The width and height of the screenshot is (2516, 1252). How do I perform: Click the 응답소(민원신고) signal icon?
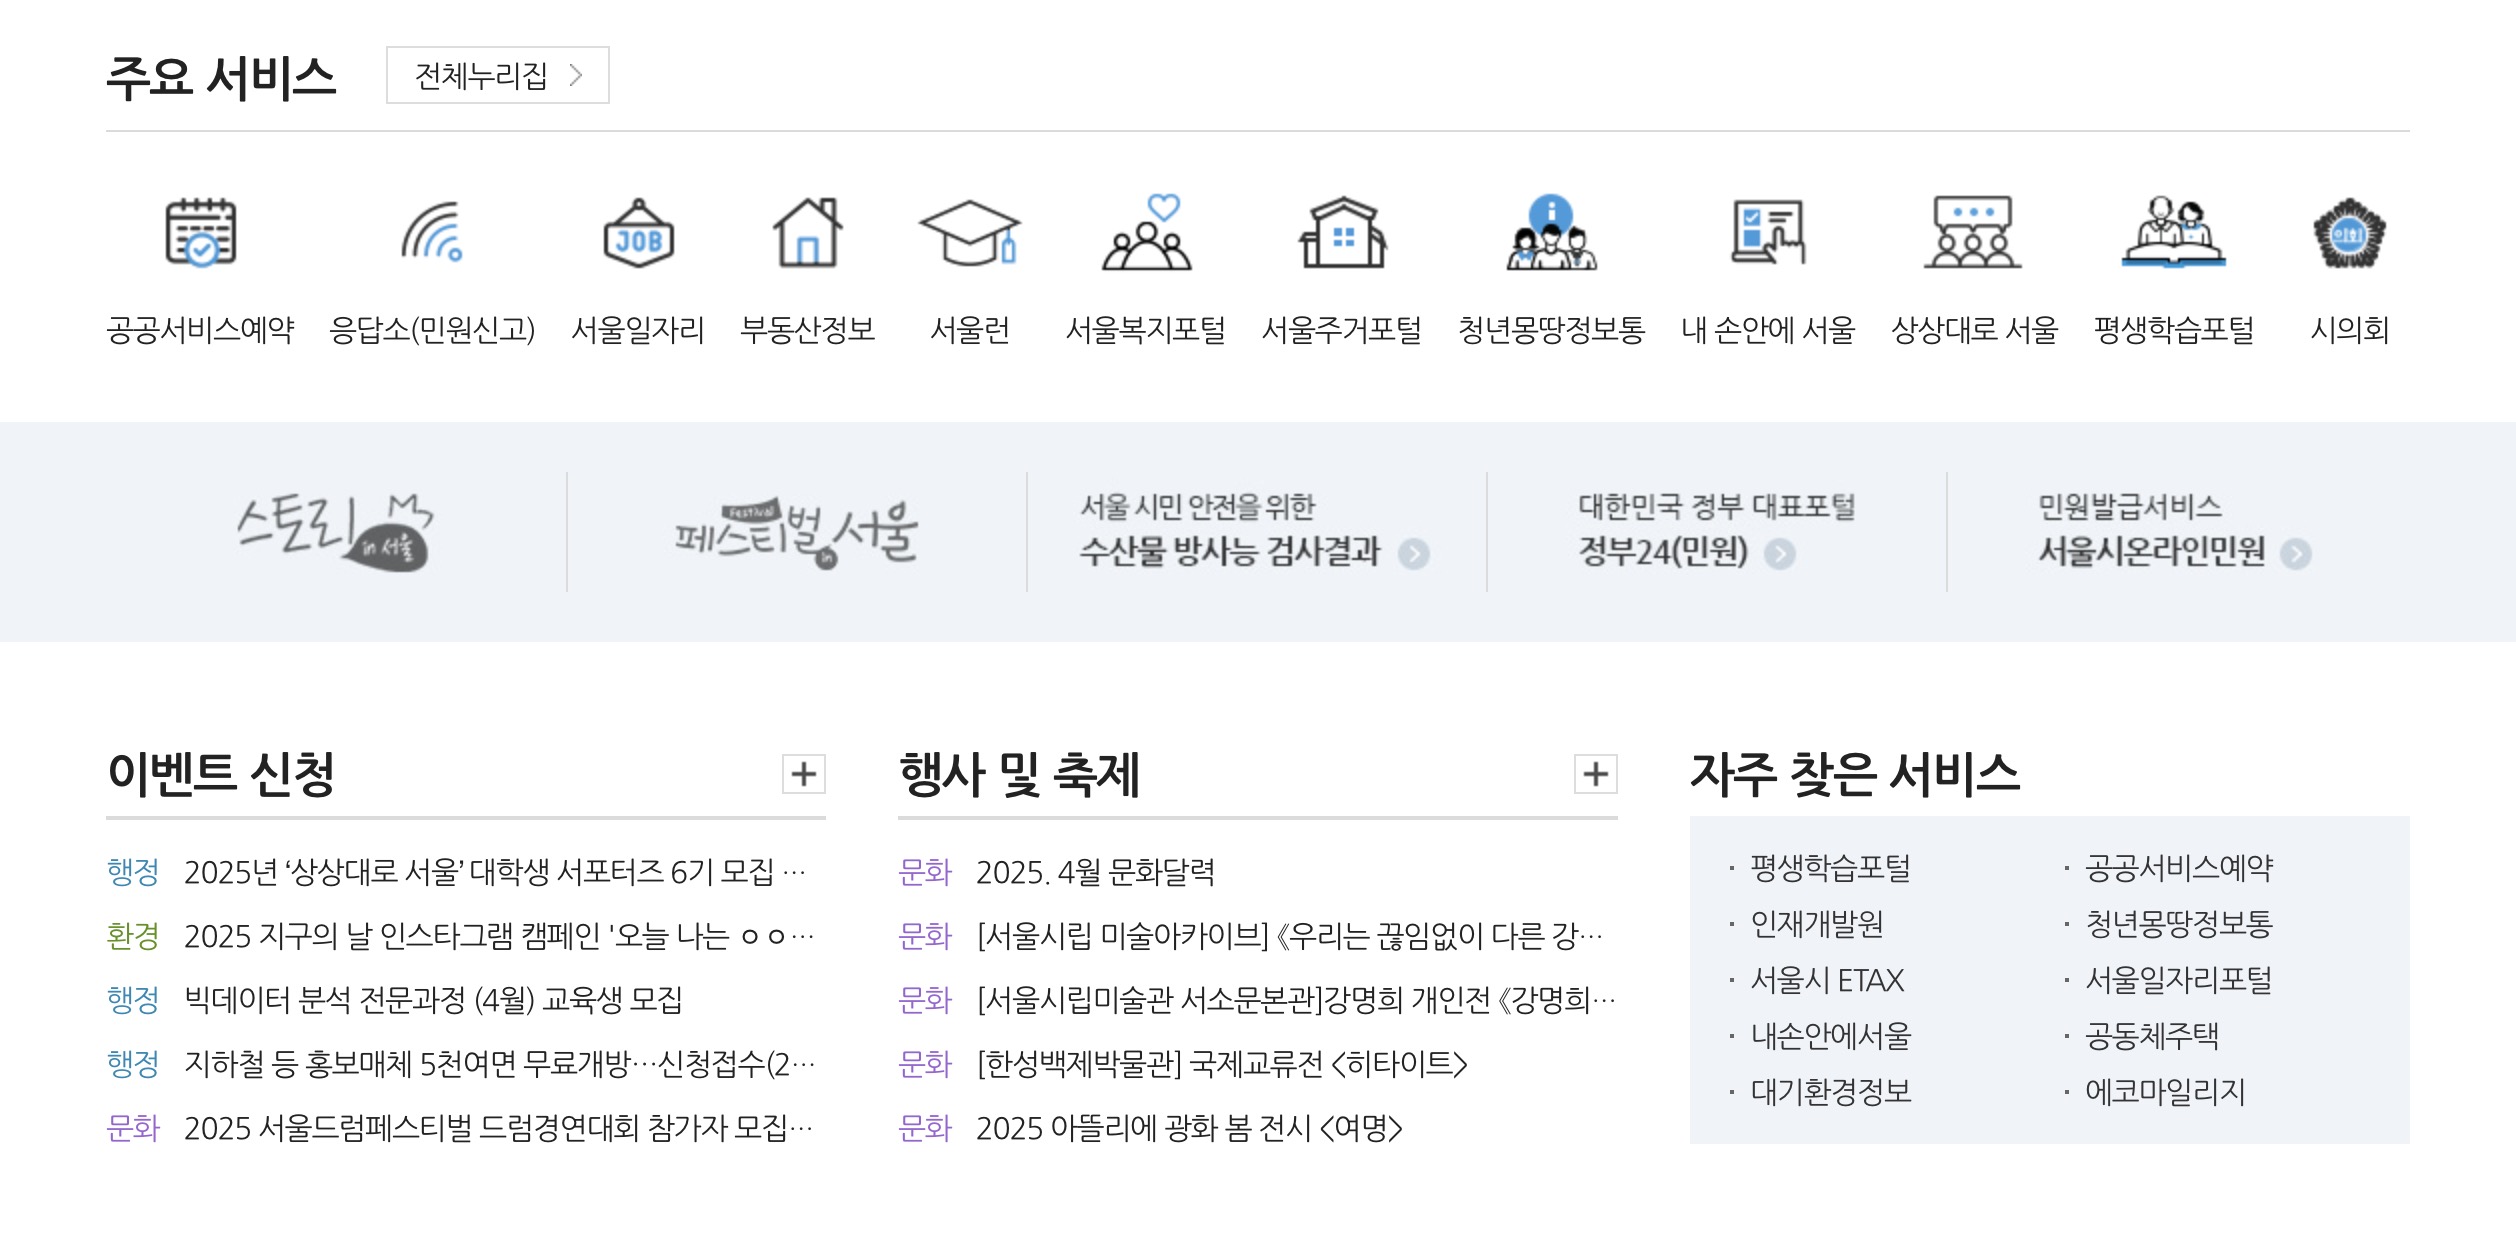pyautogui.click(x=432, y=232)
